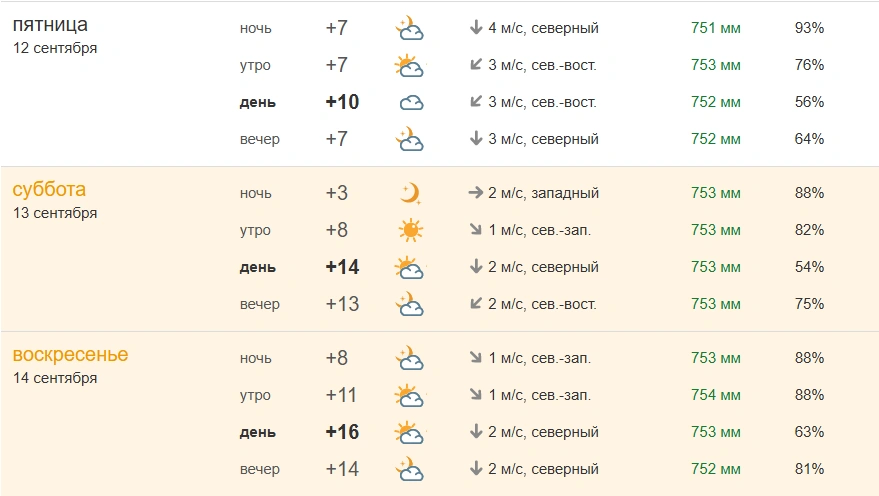Image resolution: width=879 pixels, height=496 pixels.
Task: Click the 14 сентября date label
Action: (55, 378)
